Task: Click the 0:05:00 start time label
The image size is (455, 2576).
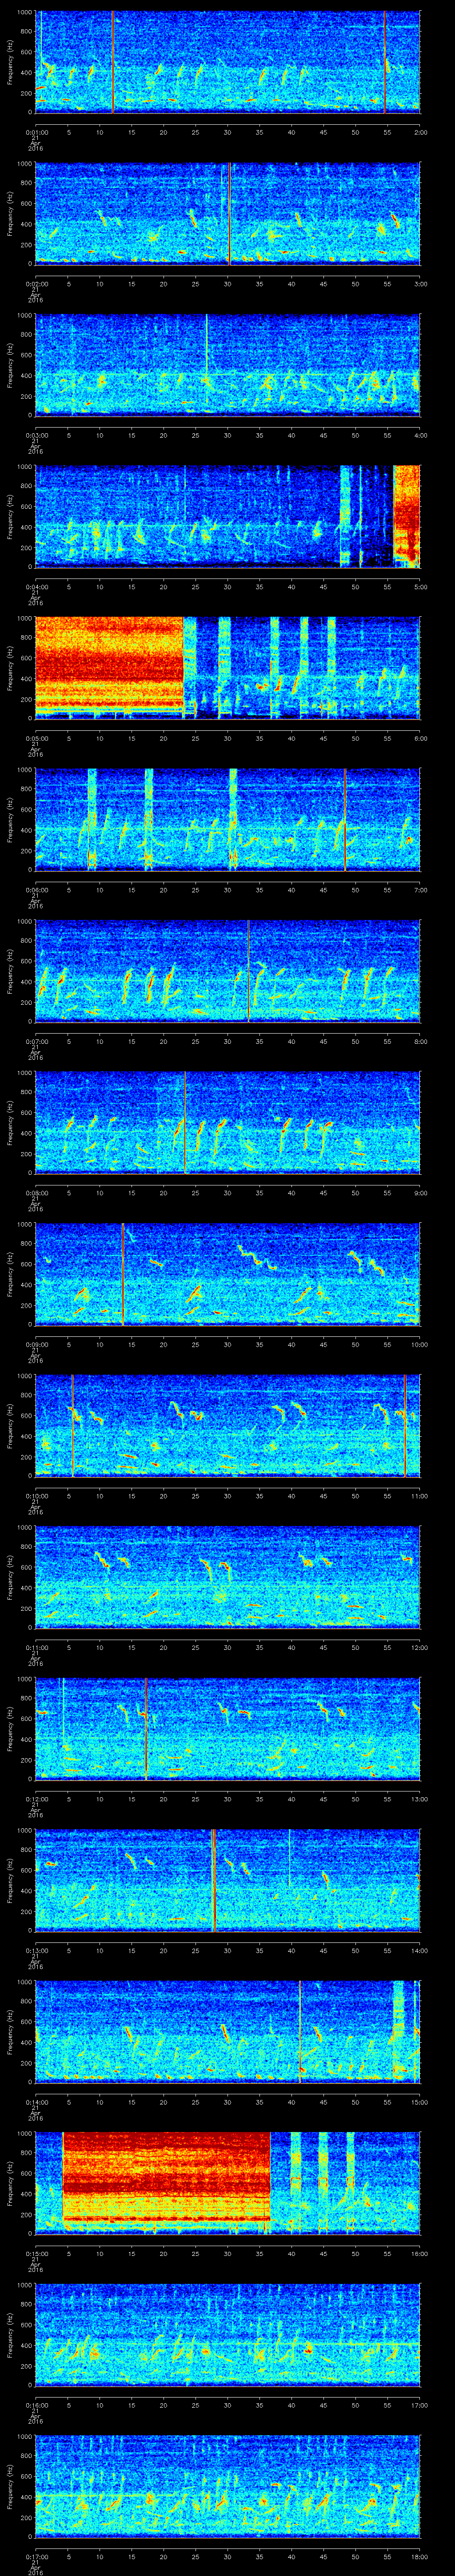Action: [x=37, y=737]
